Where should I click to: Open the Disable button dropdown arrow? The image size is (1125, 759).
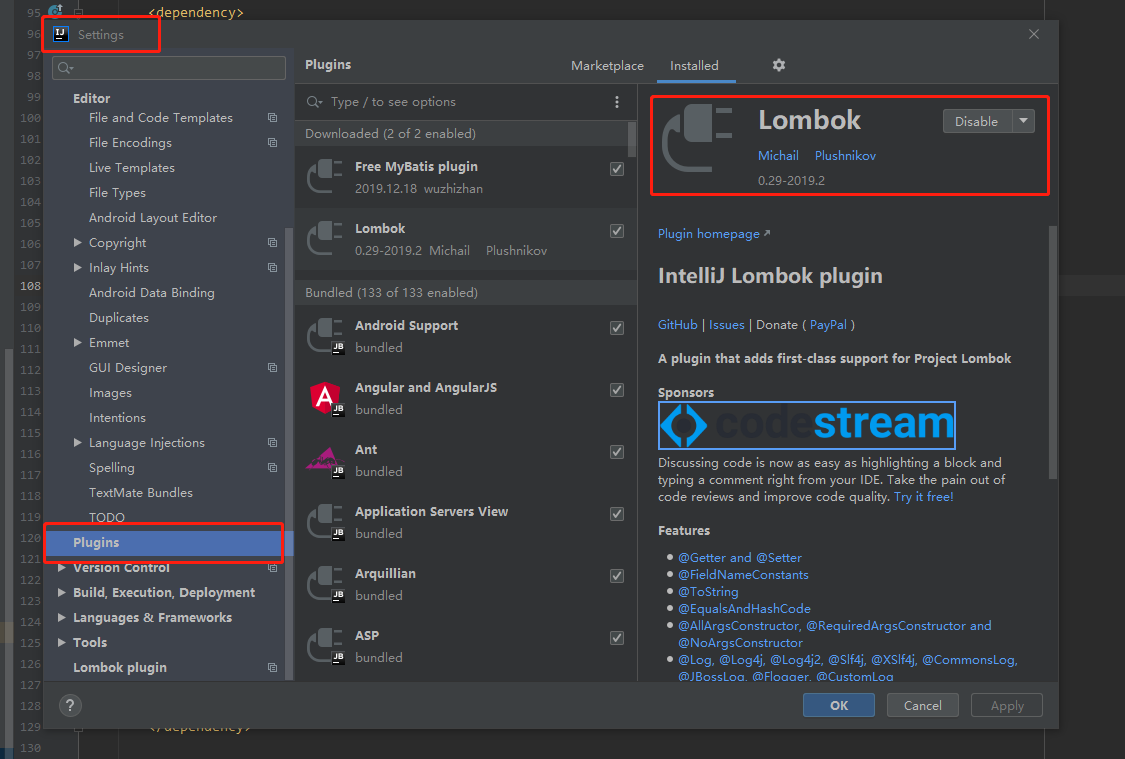pos(1024,121)
